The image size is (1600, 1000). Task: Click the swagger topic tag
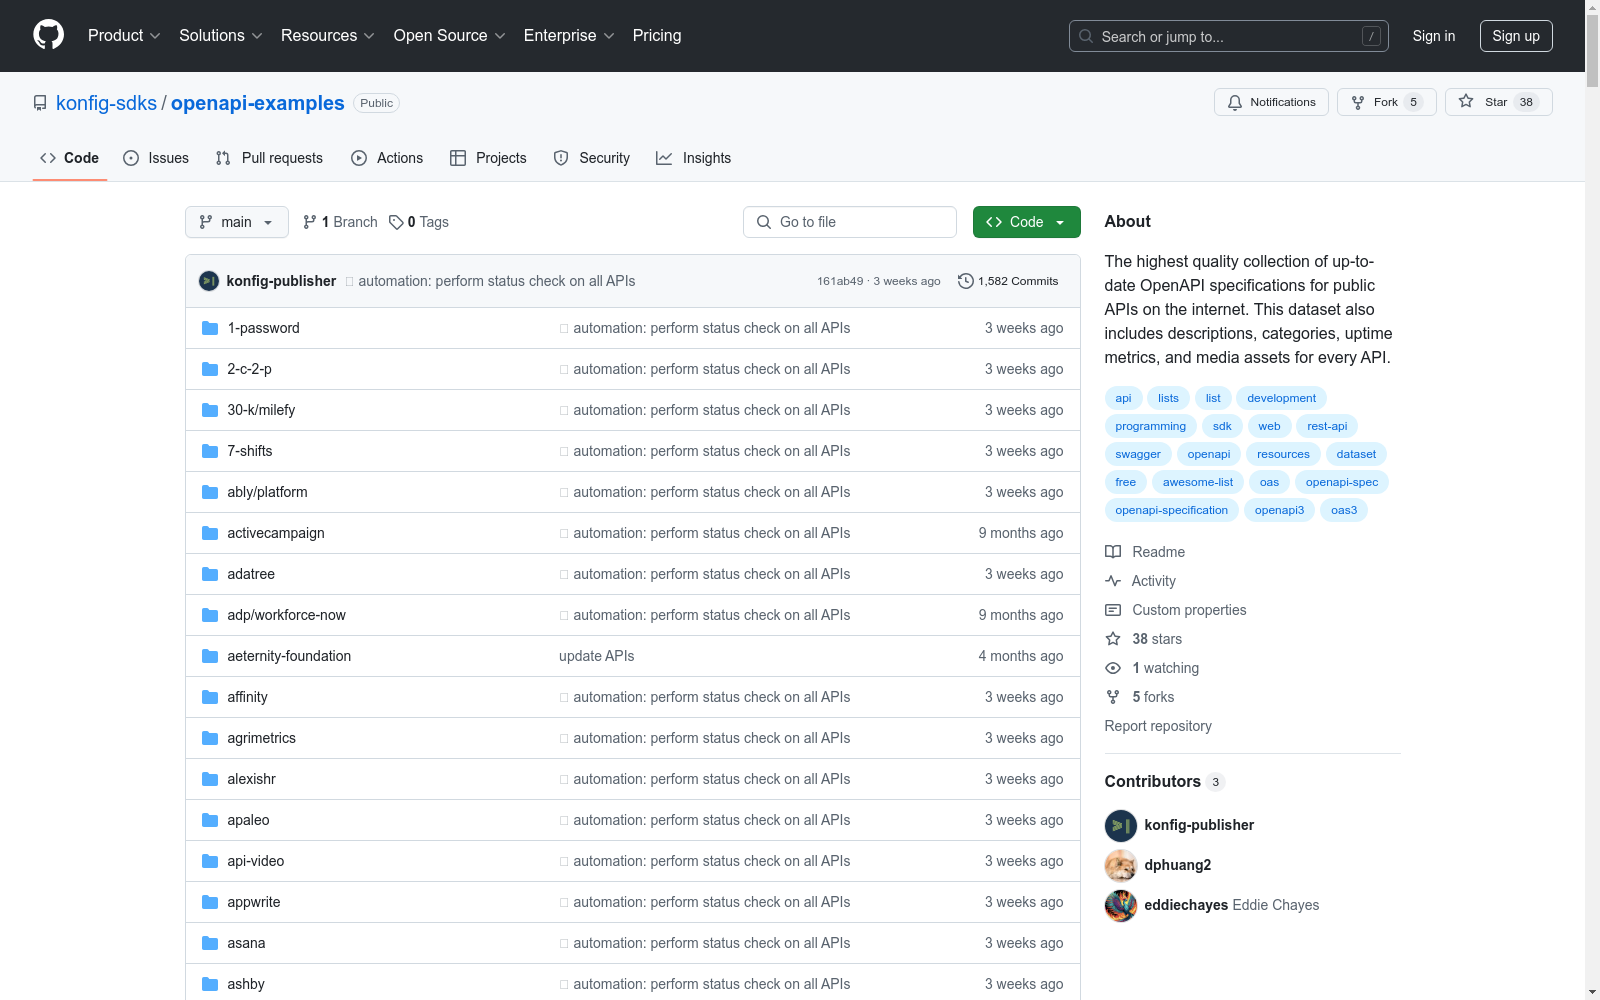pos(1138,454)
